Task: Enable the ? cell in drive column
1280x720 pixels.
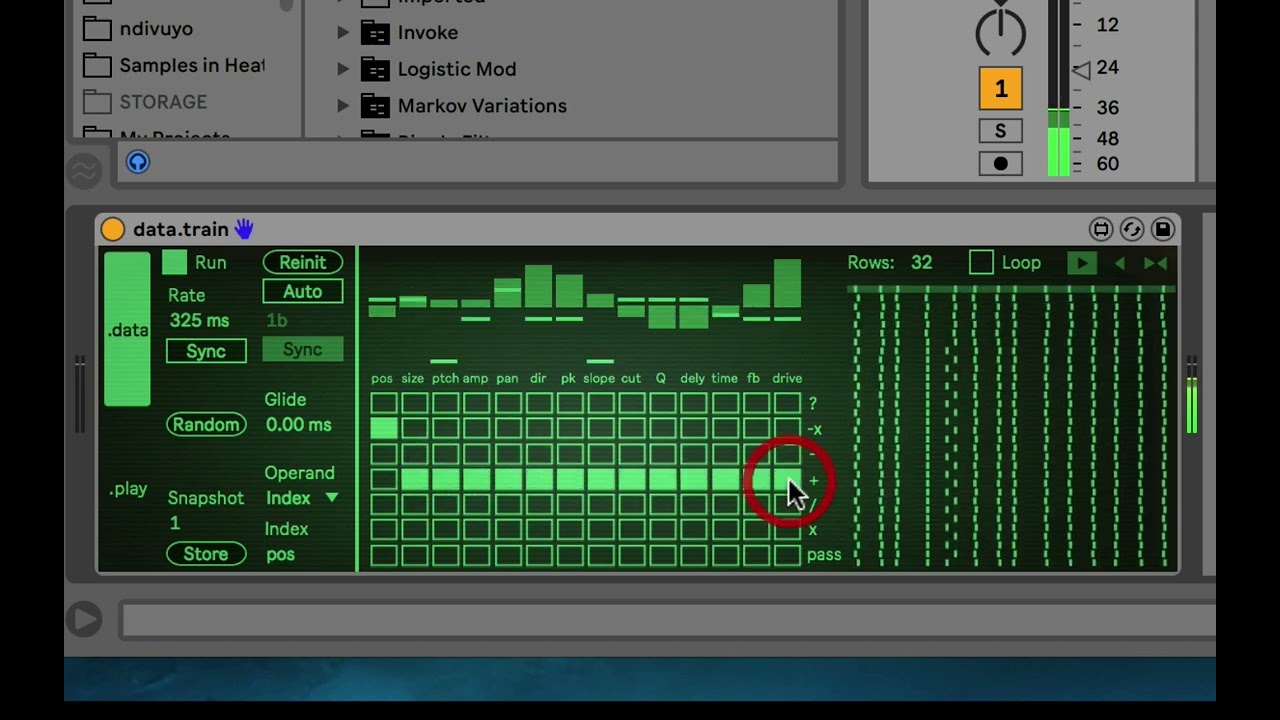Action: (787, 404)
